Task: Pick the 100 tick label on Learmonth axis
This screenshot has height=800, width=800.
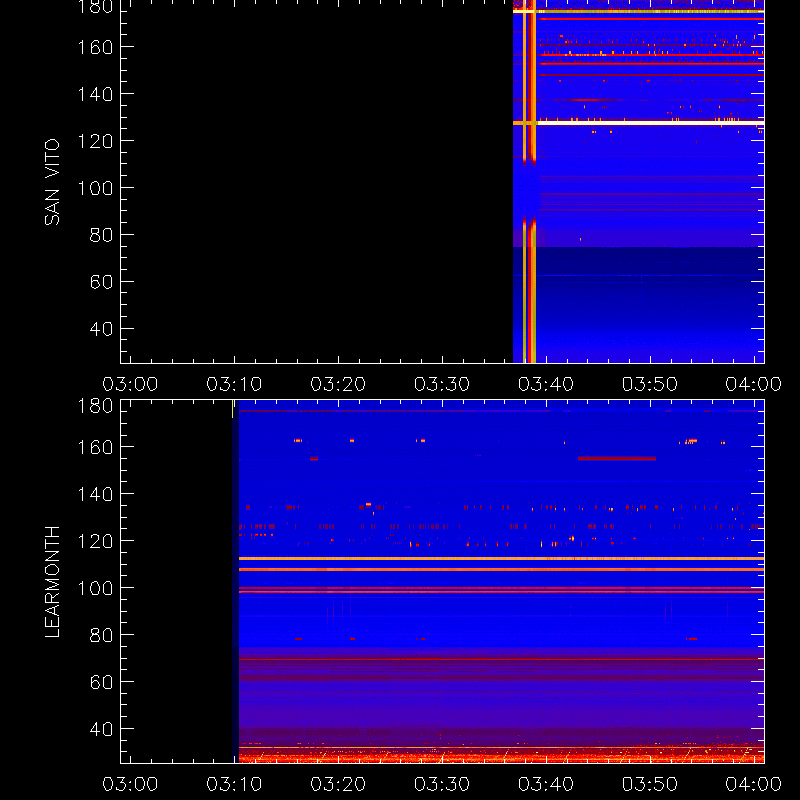Action: coord(95,588)
